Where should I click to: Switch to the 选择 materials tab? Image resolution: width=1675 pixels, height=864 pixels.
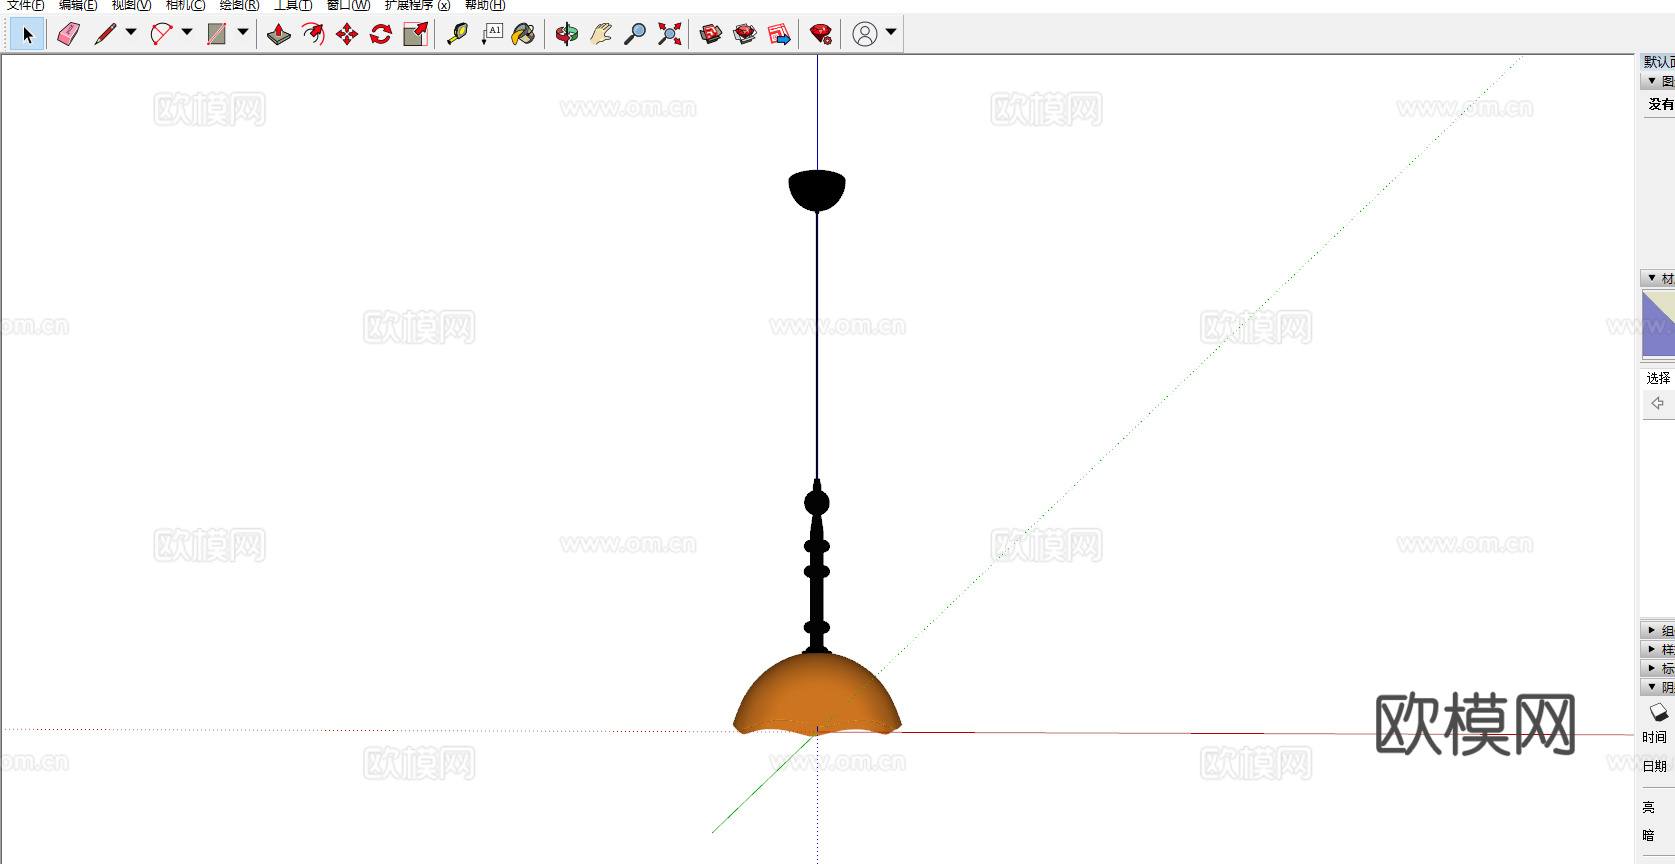click(x=1659, y=378)
